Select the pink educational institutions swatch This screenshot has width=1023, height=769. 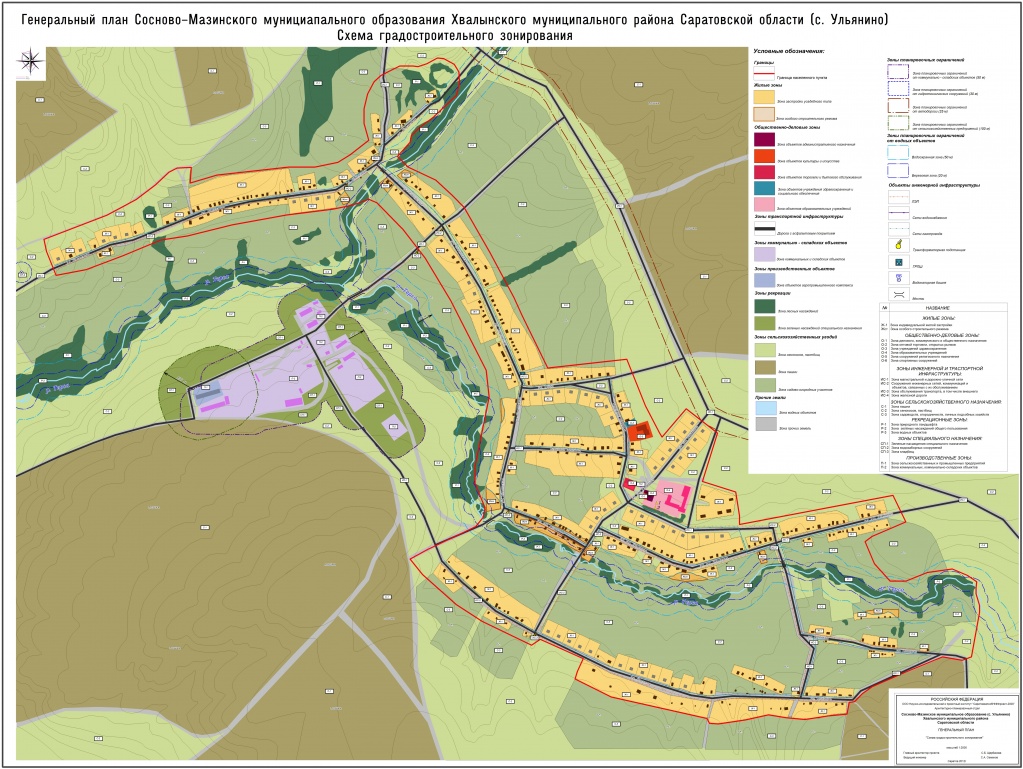coord(765,204)
